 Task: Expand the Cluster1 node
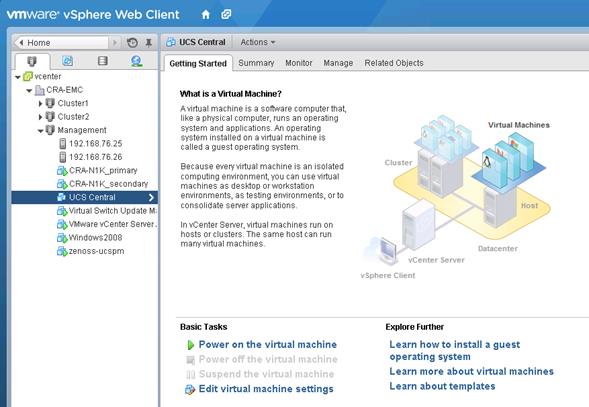point(41,104)
